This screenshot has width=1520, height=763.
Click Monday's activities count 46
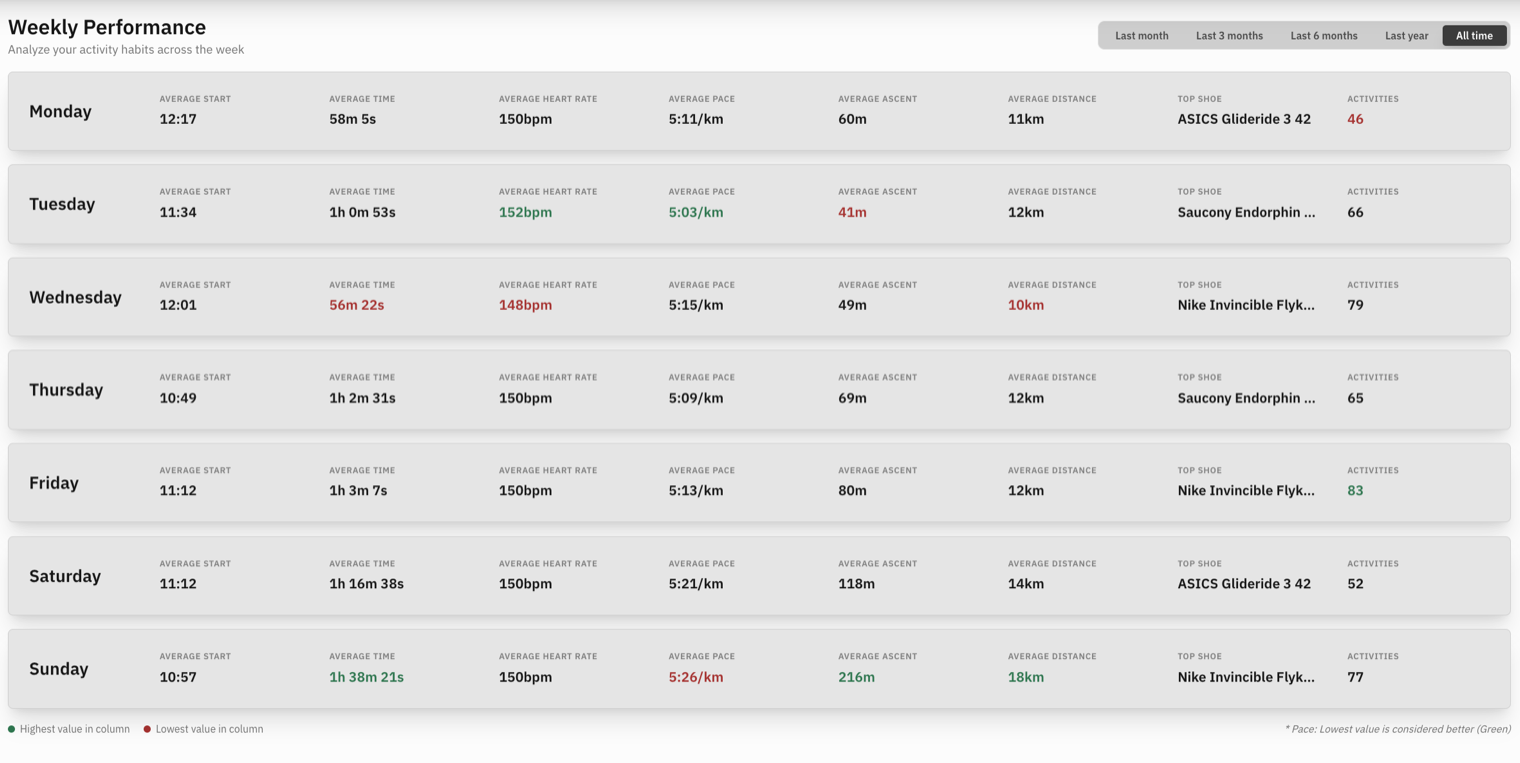click(x=1355, y=119)
